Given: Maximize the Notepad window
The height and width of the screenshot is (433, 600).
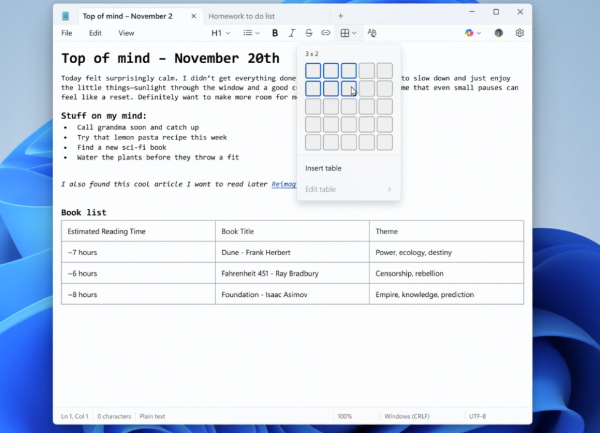Looking at the screenshot, I should click(x=496, y=12).
